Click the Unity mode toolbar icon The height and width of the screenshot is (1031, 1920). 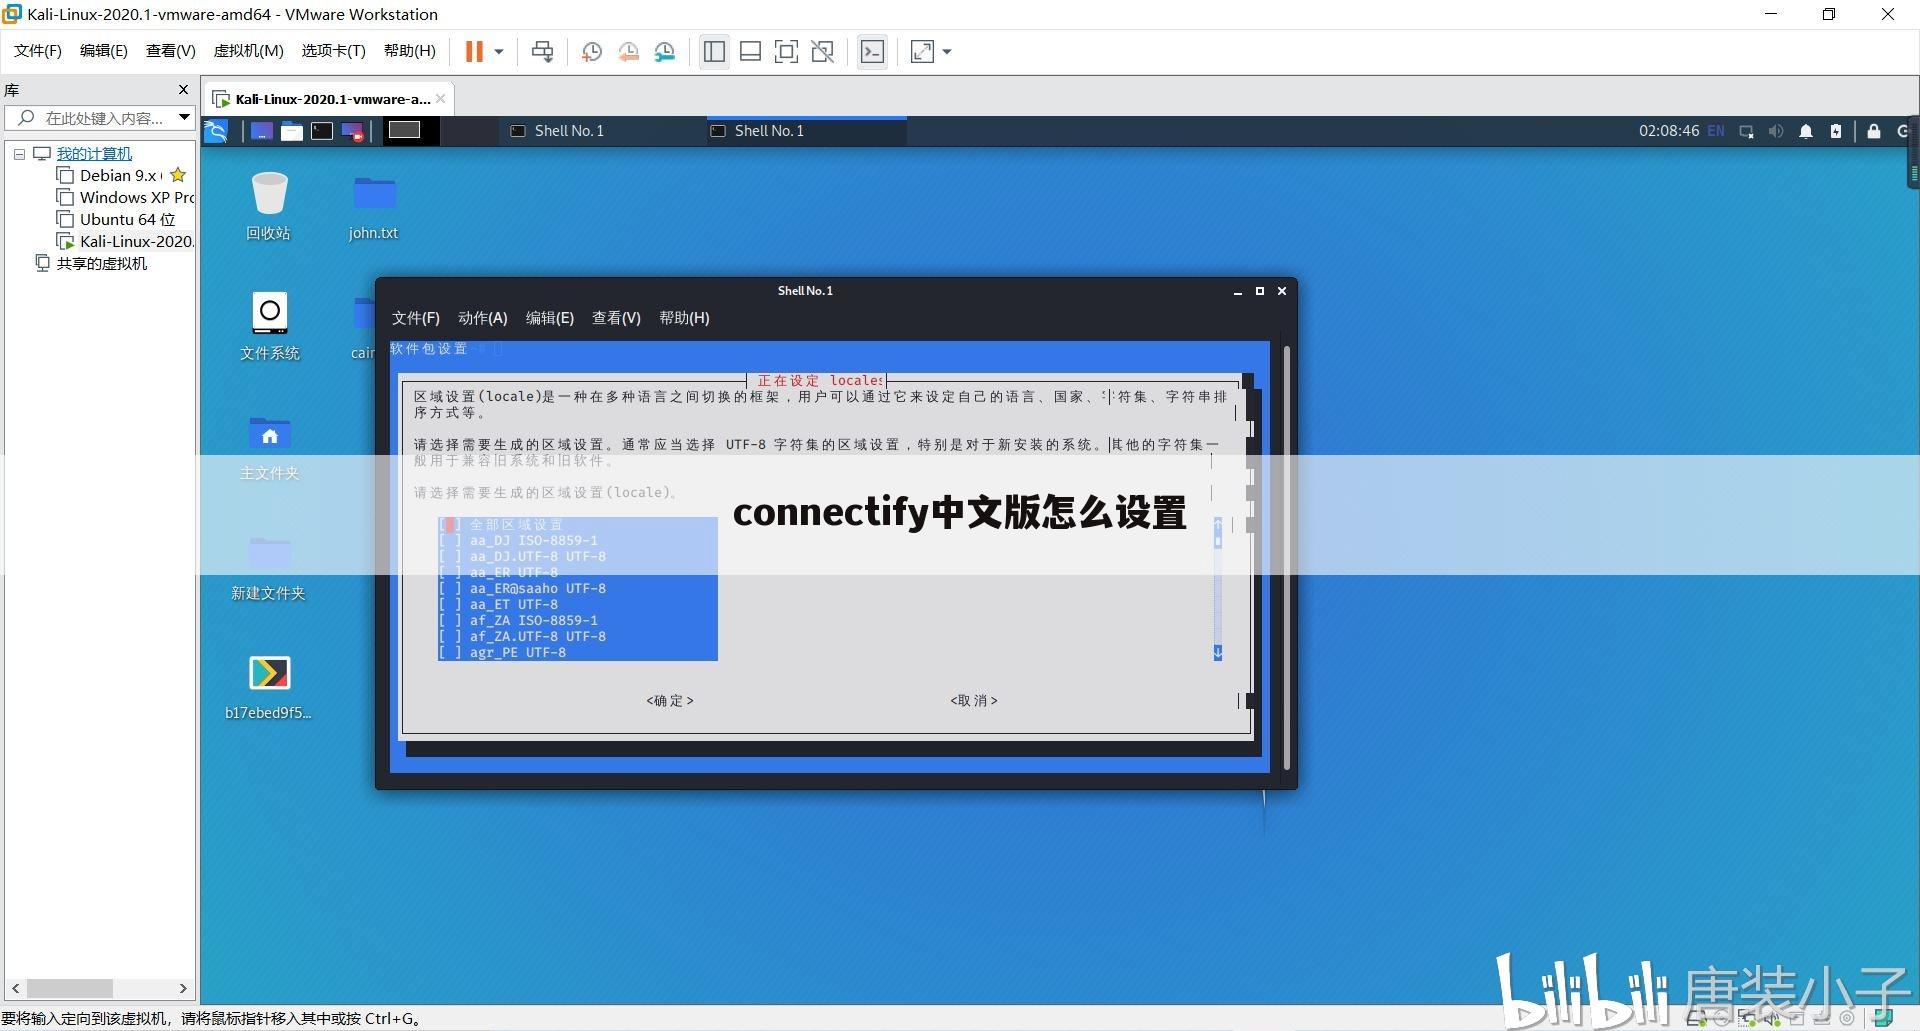coord(822,51)
